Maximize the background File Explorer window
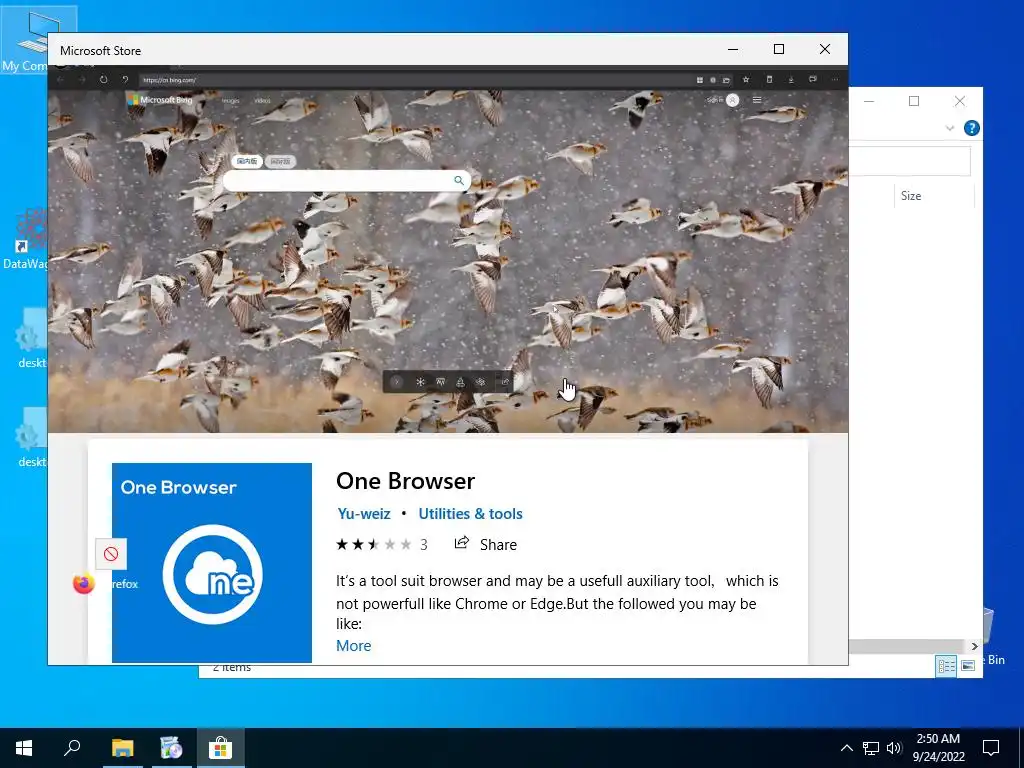 (x=914, y=101)
